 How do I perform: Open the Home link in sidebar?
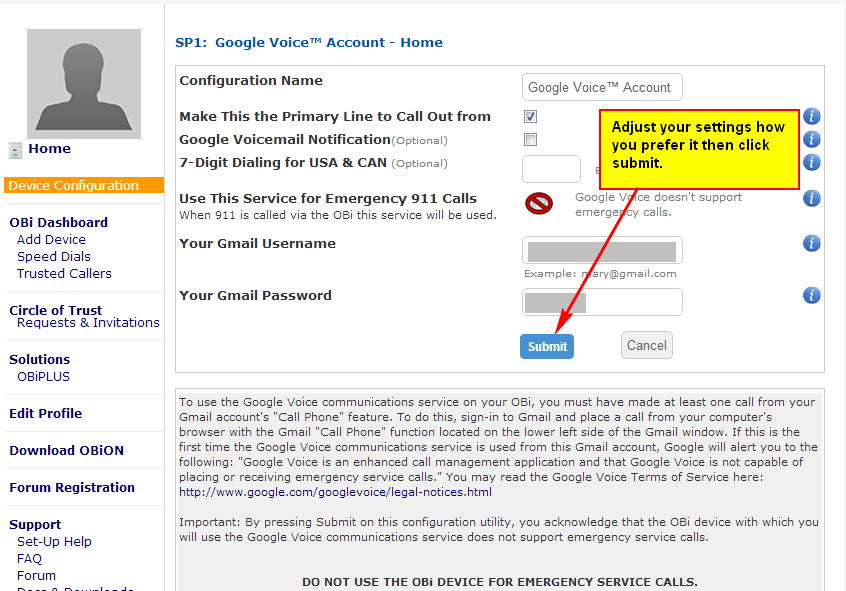49,148
